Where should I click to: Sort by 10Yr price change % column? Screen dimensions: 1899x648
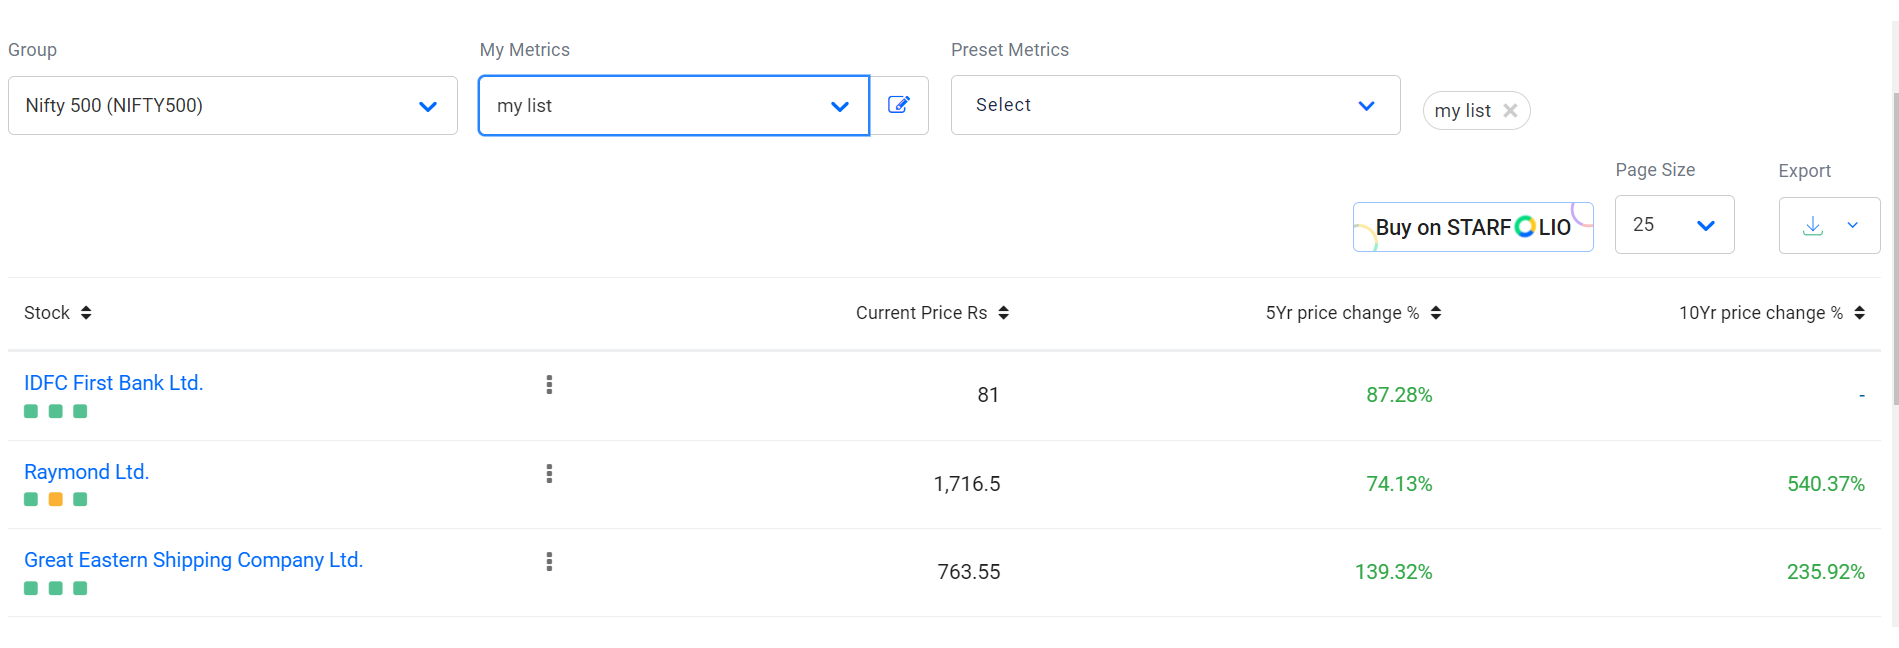[1859, 313]
